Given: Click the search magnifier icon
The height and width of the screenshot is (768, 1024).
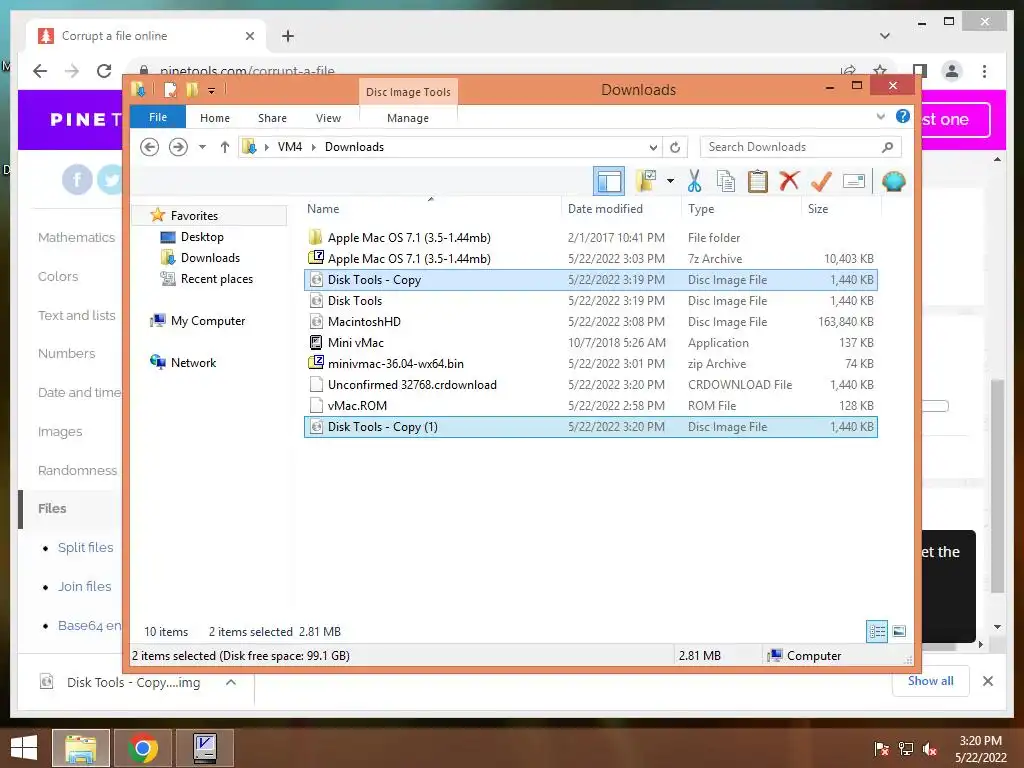Looking at the screenshot, I should click(x=887, y=147).
